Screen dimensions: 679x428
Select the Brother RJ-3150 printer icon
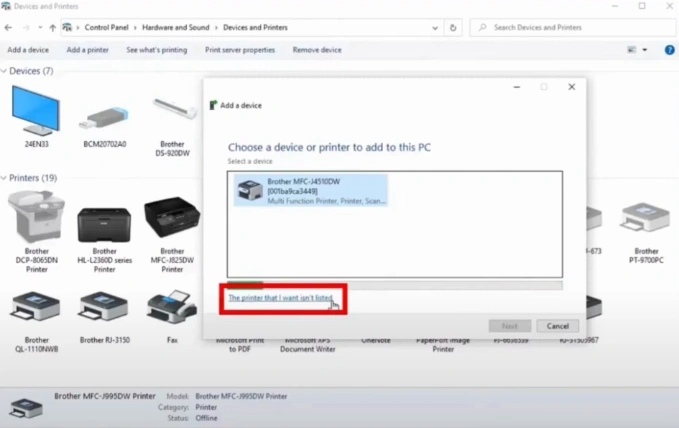104,306
